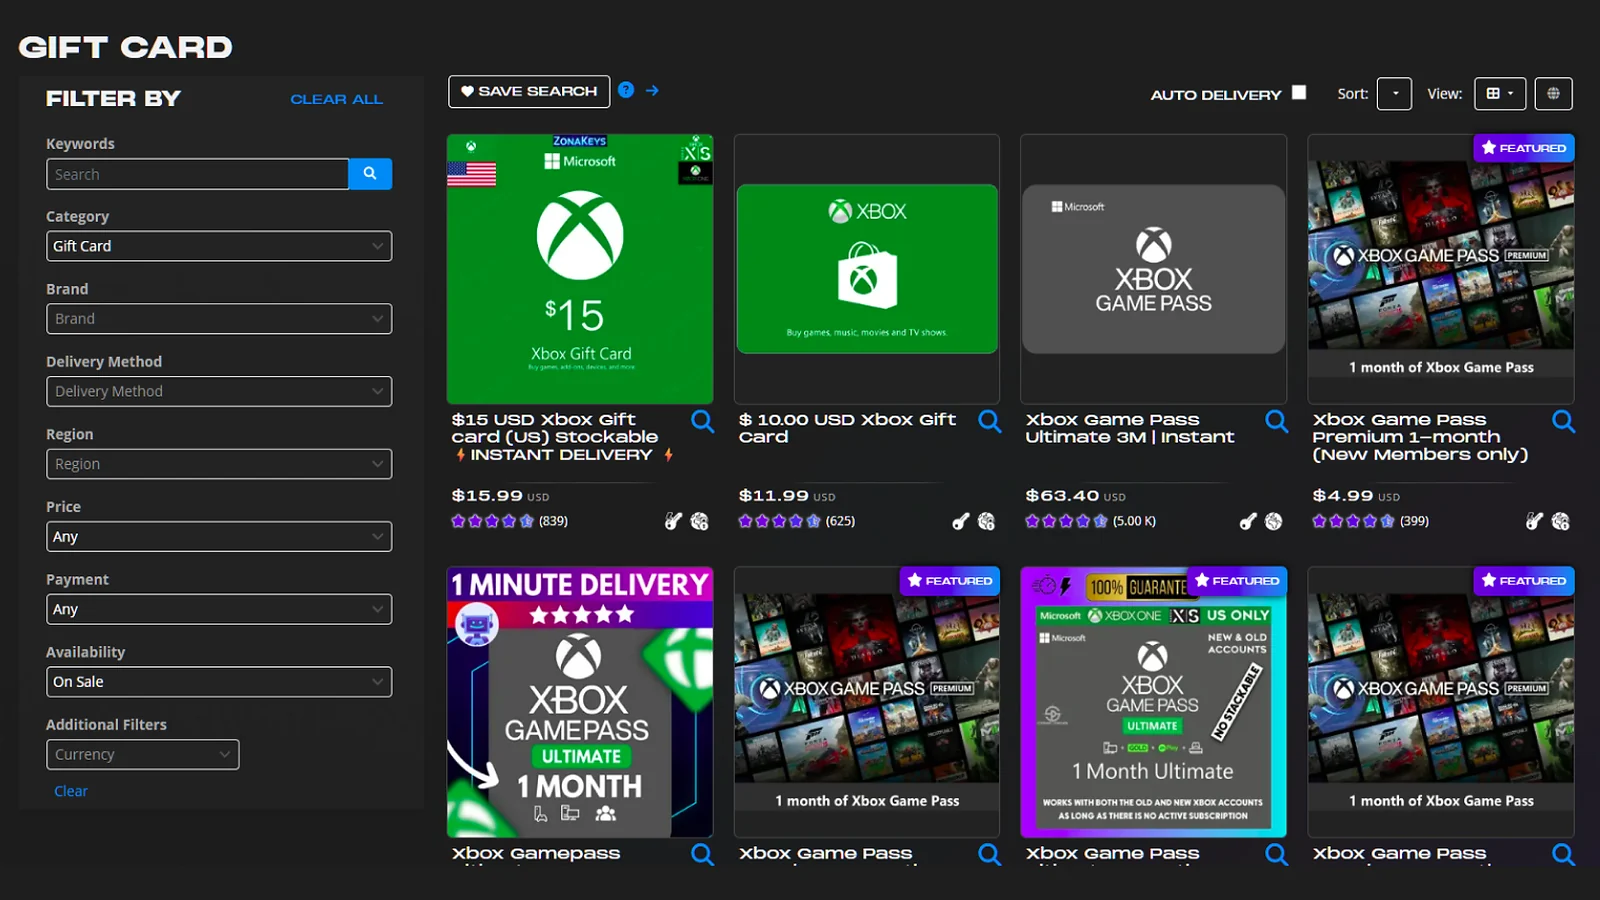Enable the Auto Delivery checkbox
Image resolution: width=1600 pixels, height=900 pixels.
(1299, 92)
